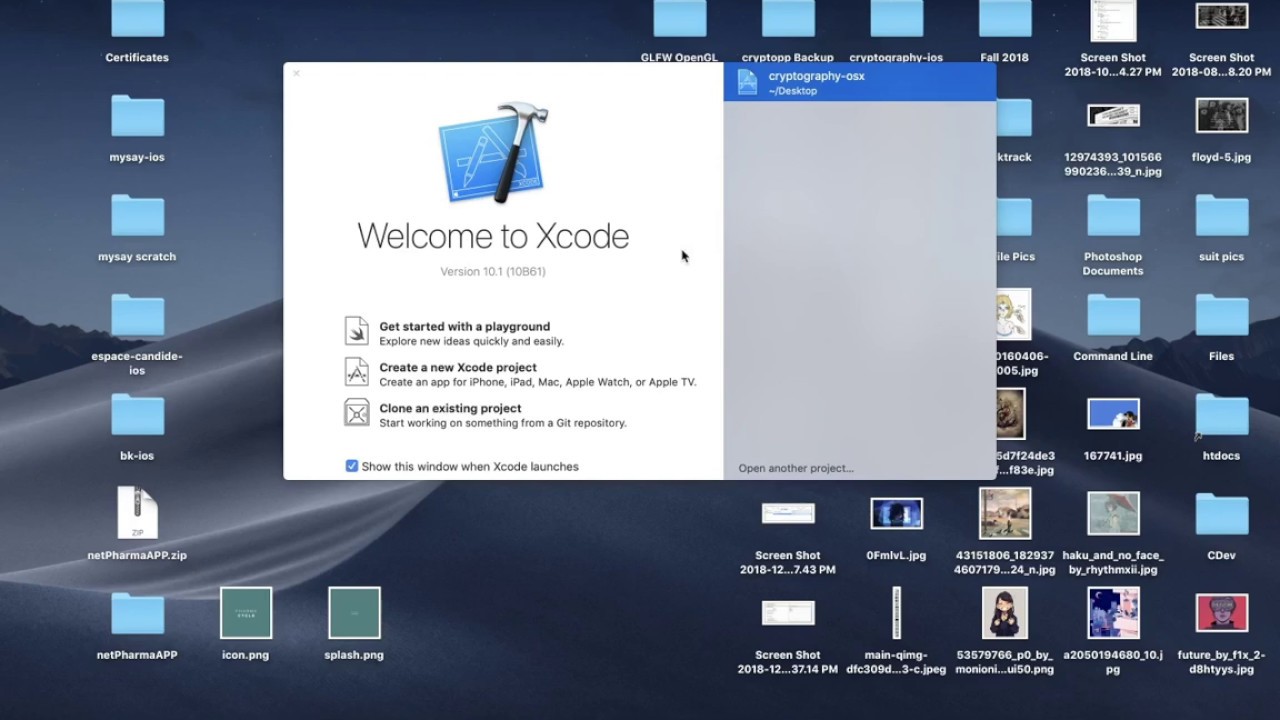Select the 43151806_182937 jpg image file
The height and width of the screenshot is (720, 1280).
[x=1005, y=513]
